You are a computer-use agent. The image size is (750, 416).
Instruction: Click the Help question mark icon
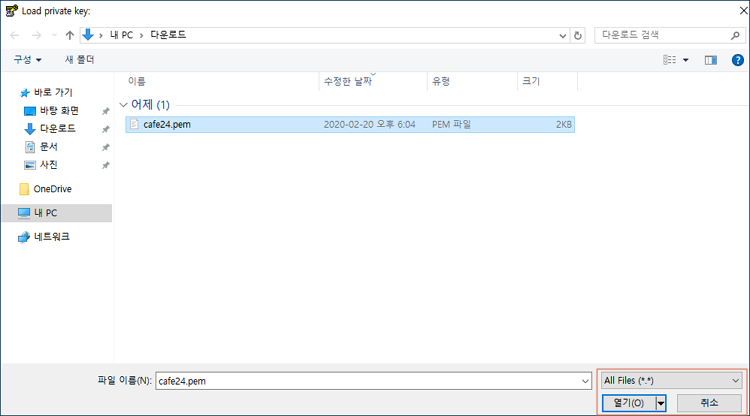pos(735,60)
